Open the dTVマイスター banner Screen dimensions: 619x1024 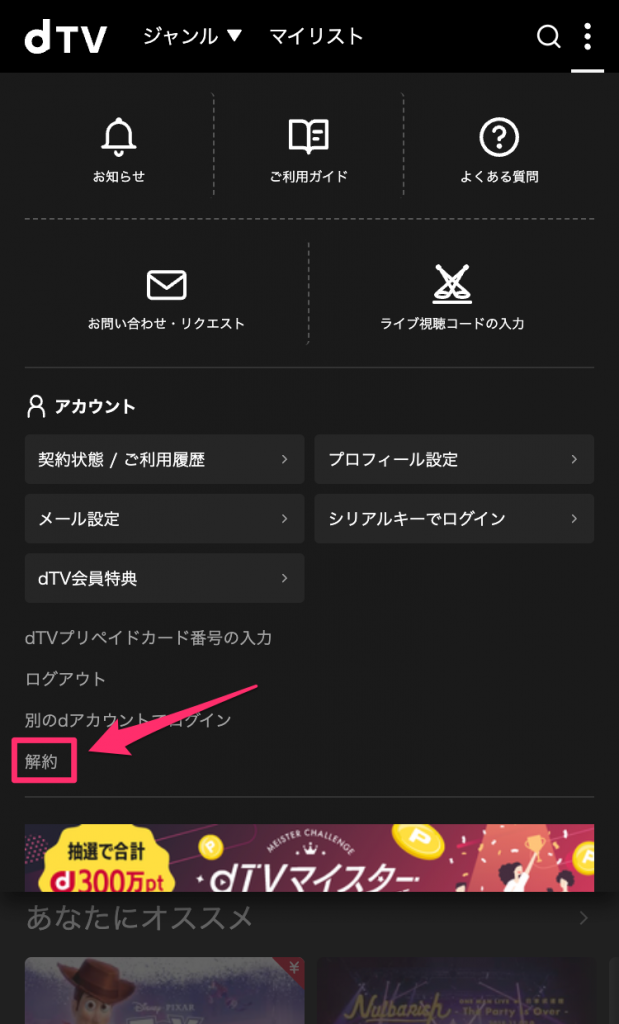(x=310, y=858)
